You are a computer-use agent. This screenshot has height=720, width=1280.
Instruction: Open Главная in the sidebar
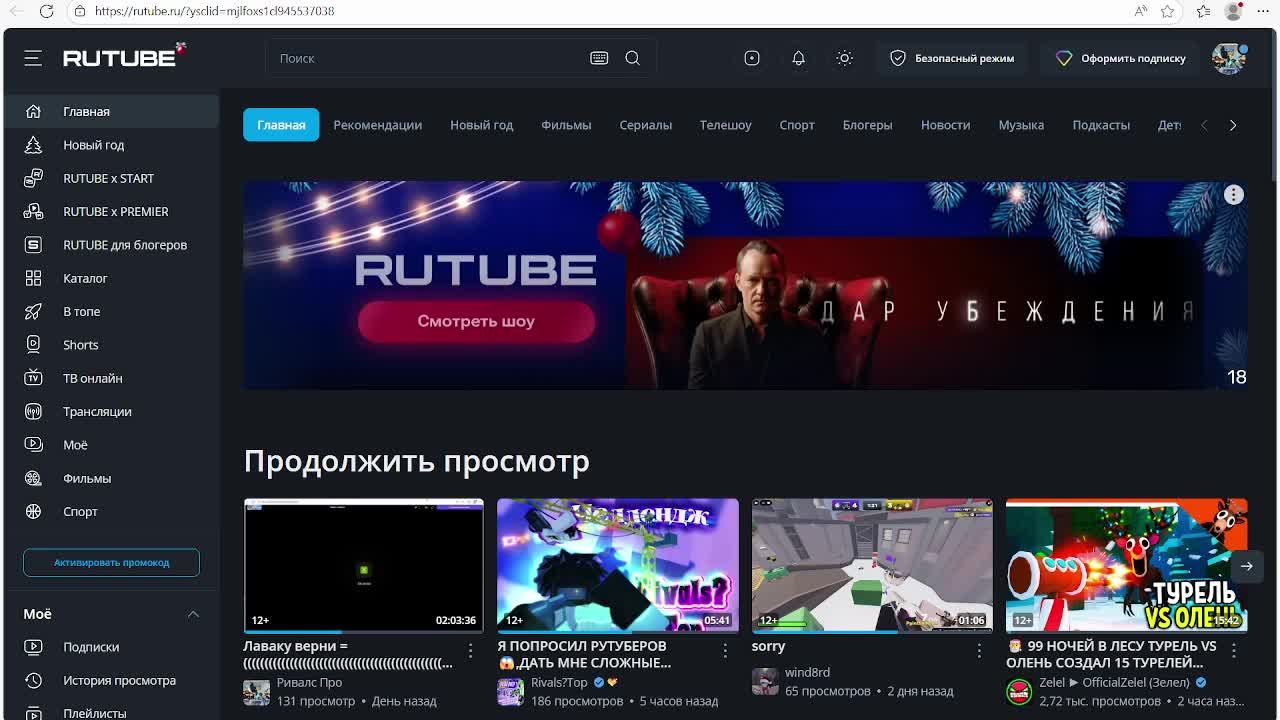pyautogui.click(x=111, y=111)
